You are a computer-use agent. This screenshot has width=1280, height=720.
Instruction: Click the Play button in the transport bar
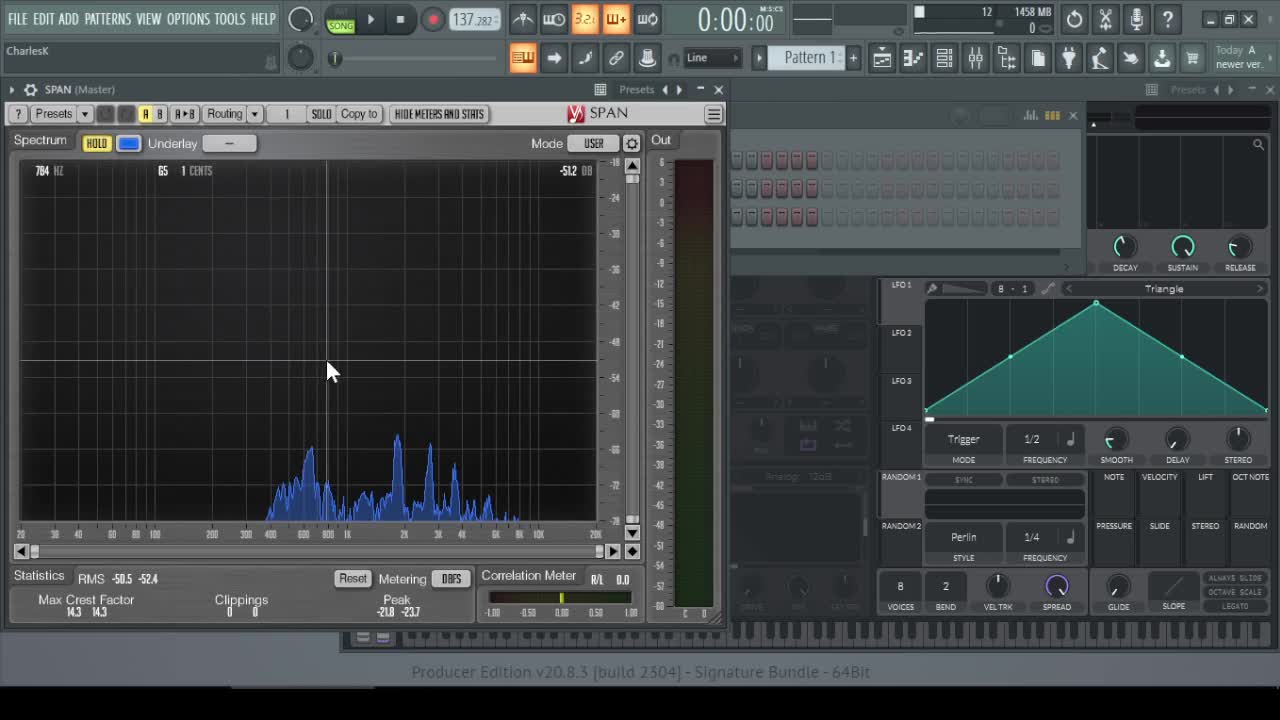370,19
